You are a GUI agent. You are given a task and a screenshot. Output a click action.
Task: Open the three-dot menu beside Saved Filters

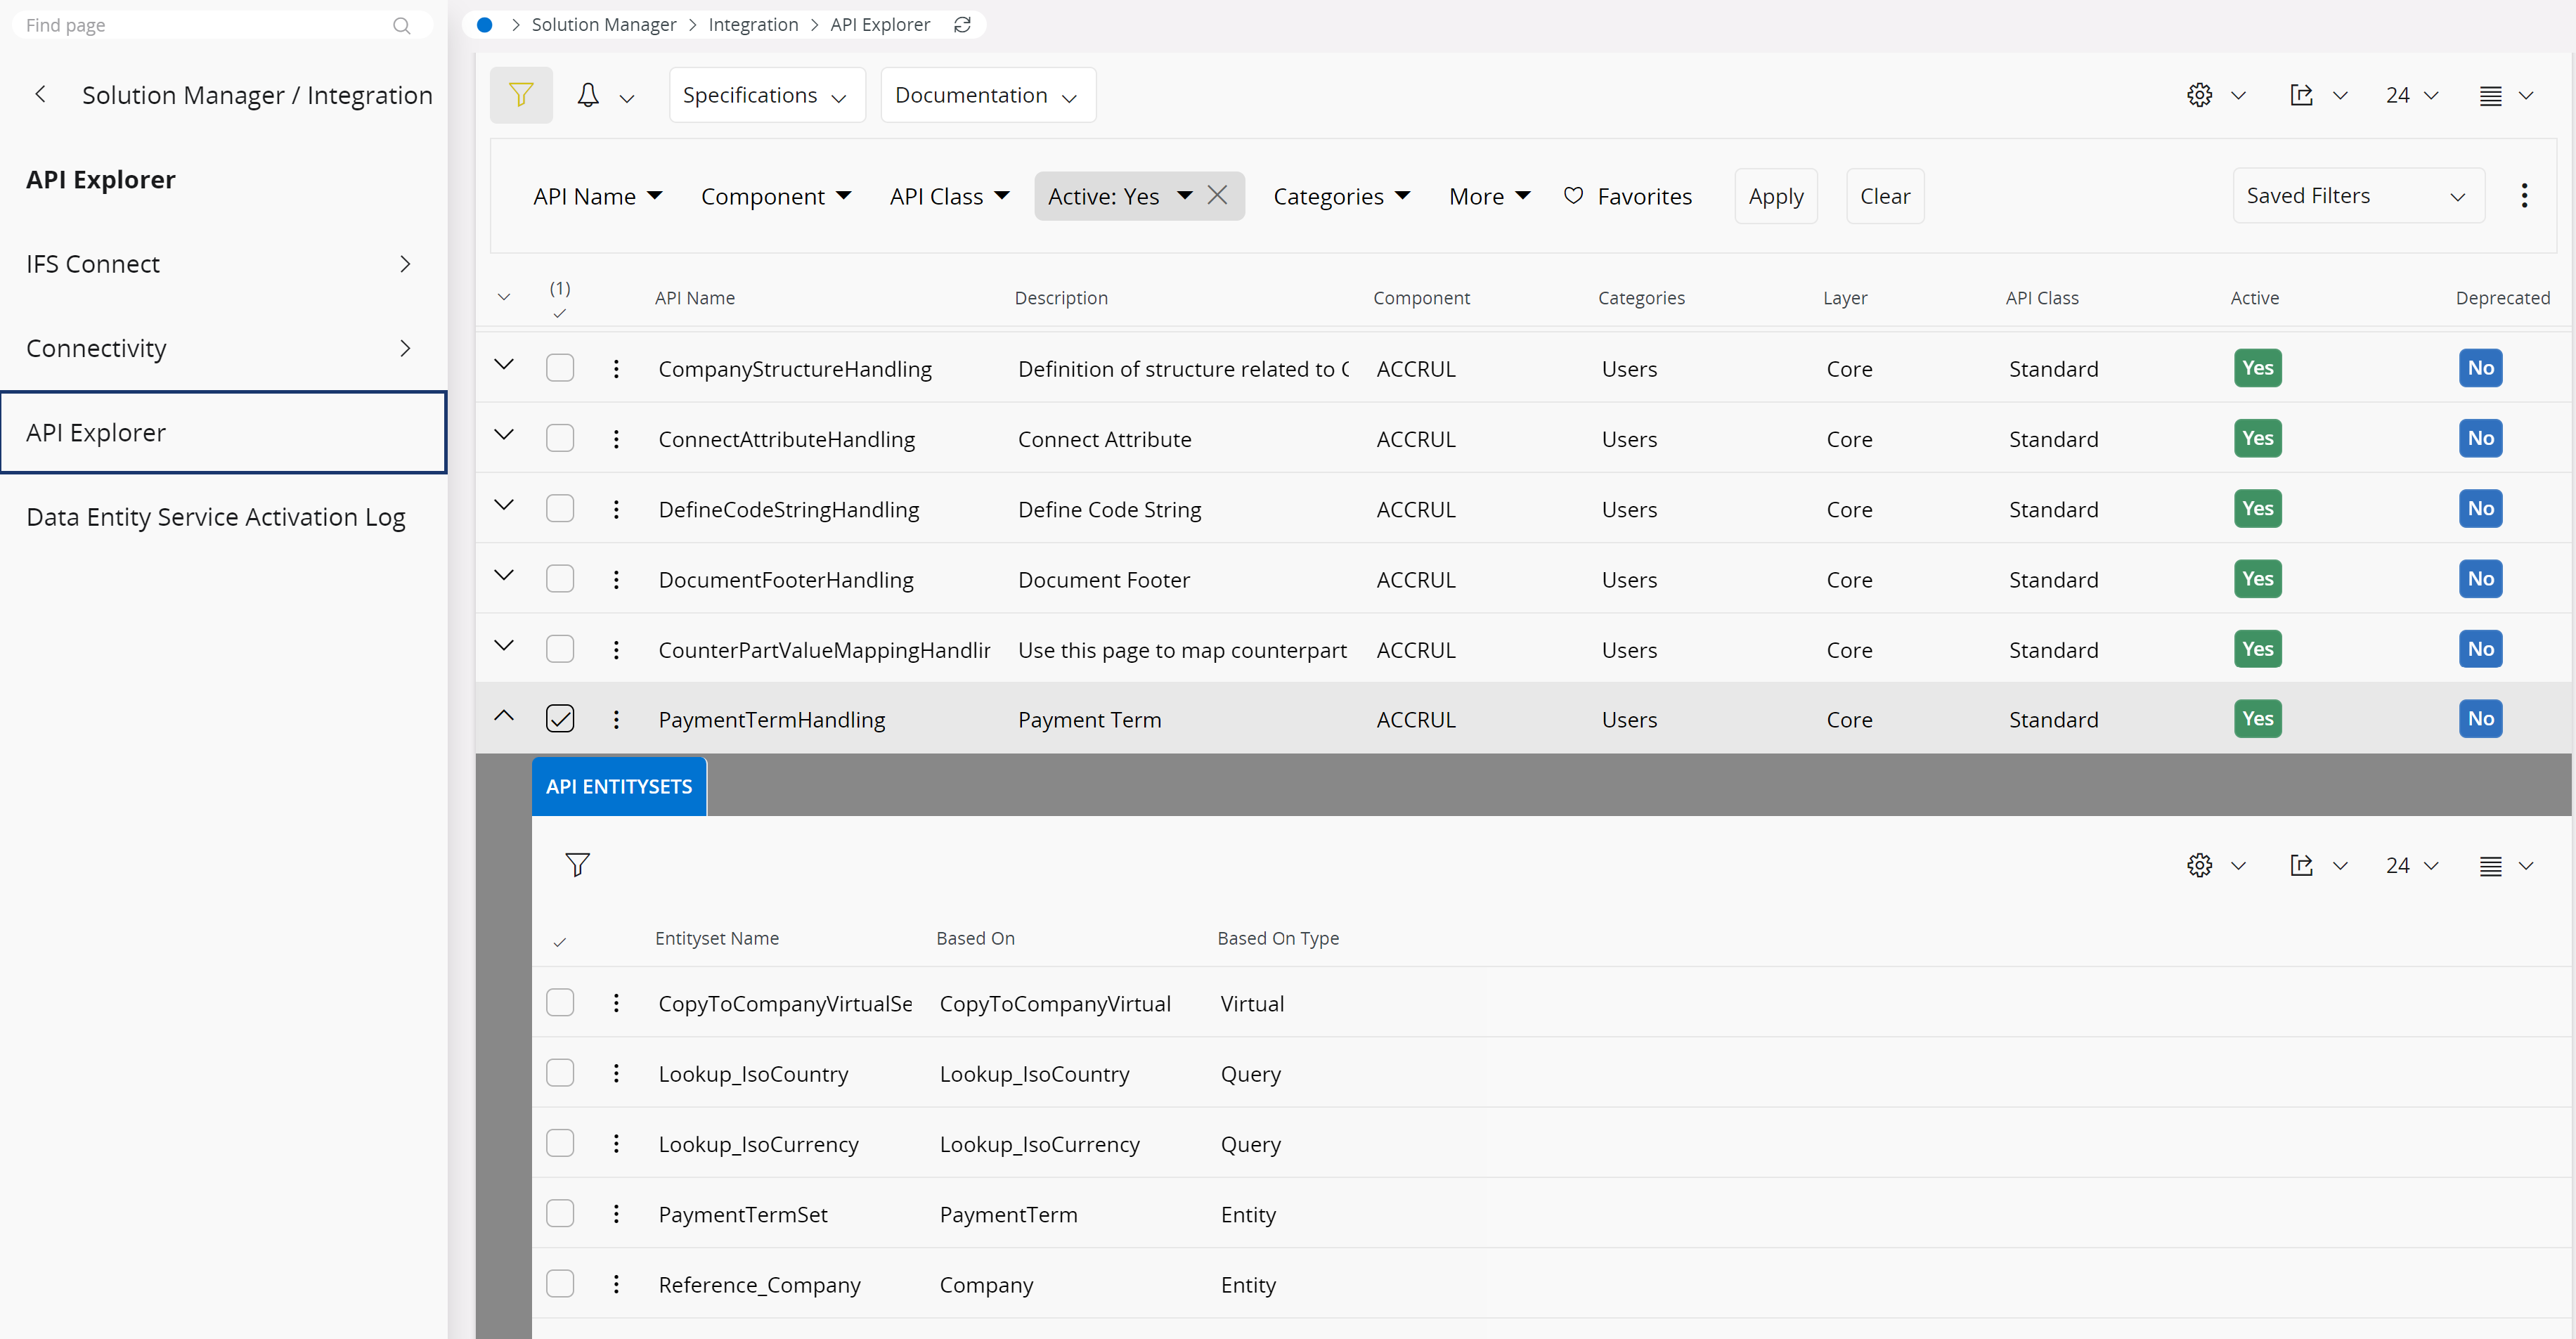click(2523, 196)
